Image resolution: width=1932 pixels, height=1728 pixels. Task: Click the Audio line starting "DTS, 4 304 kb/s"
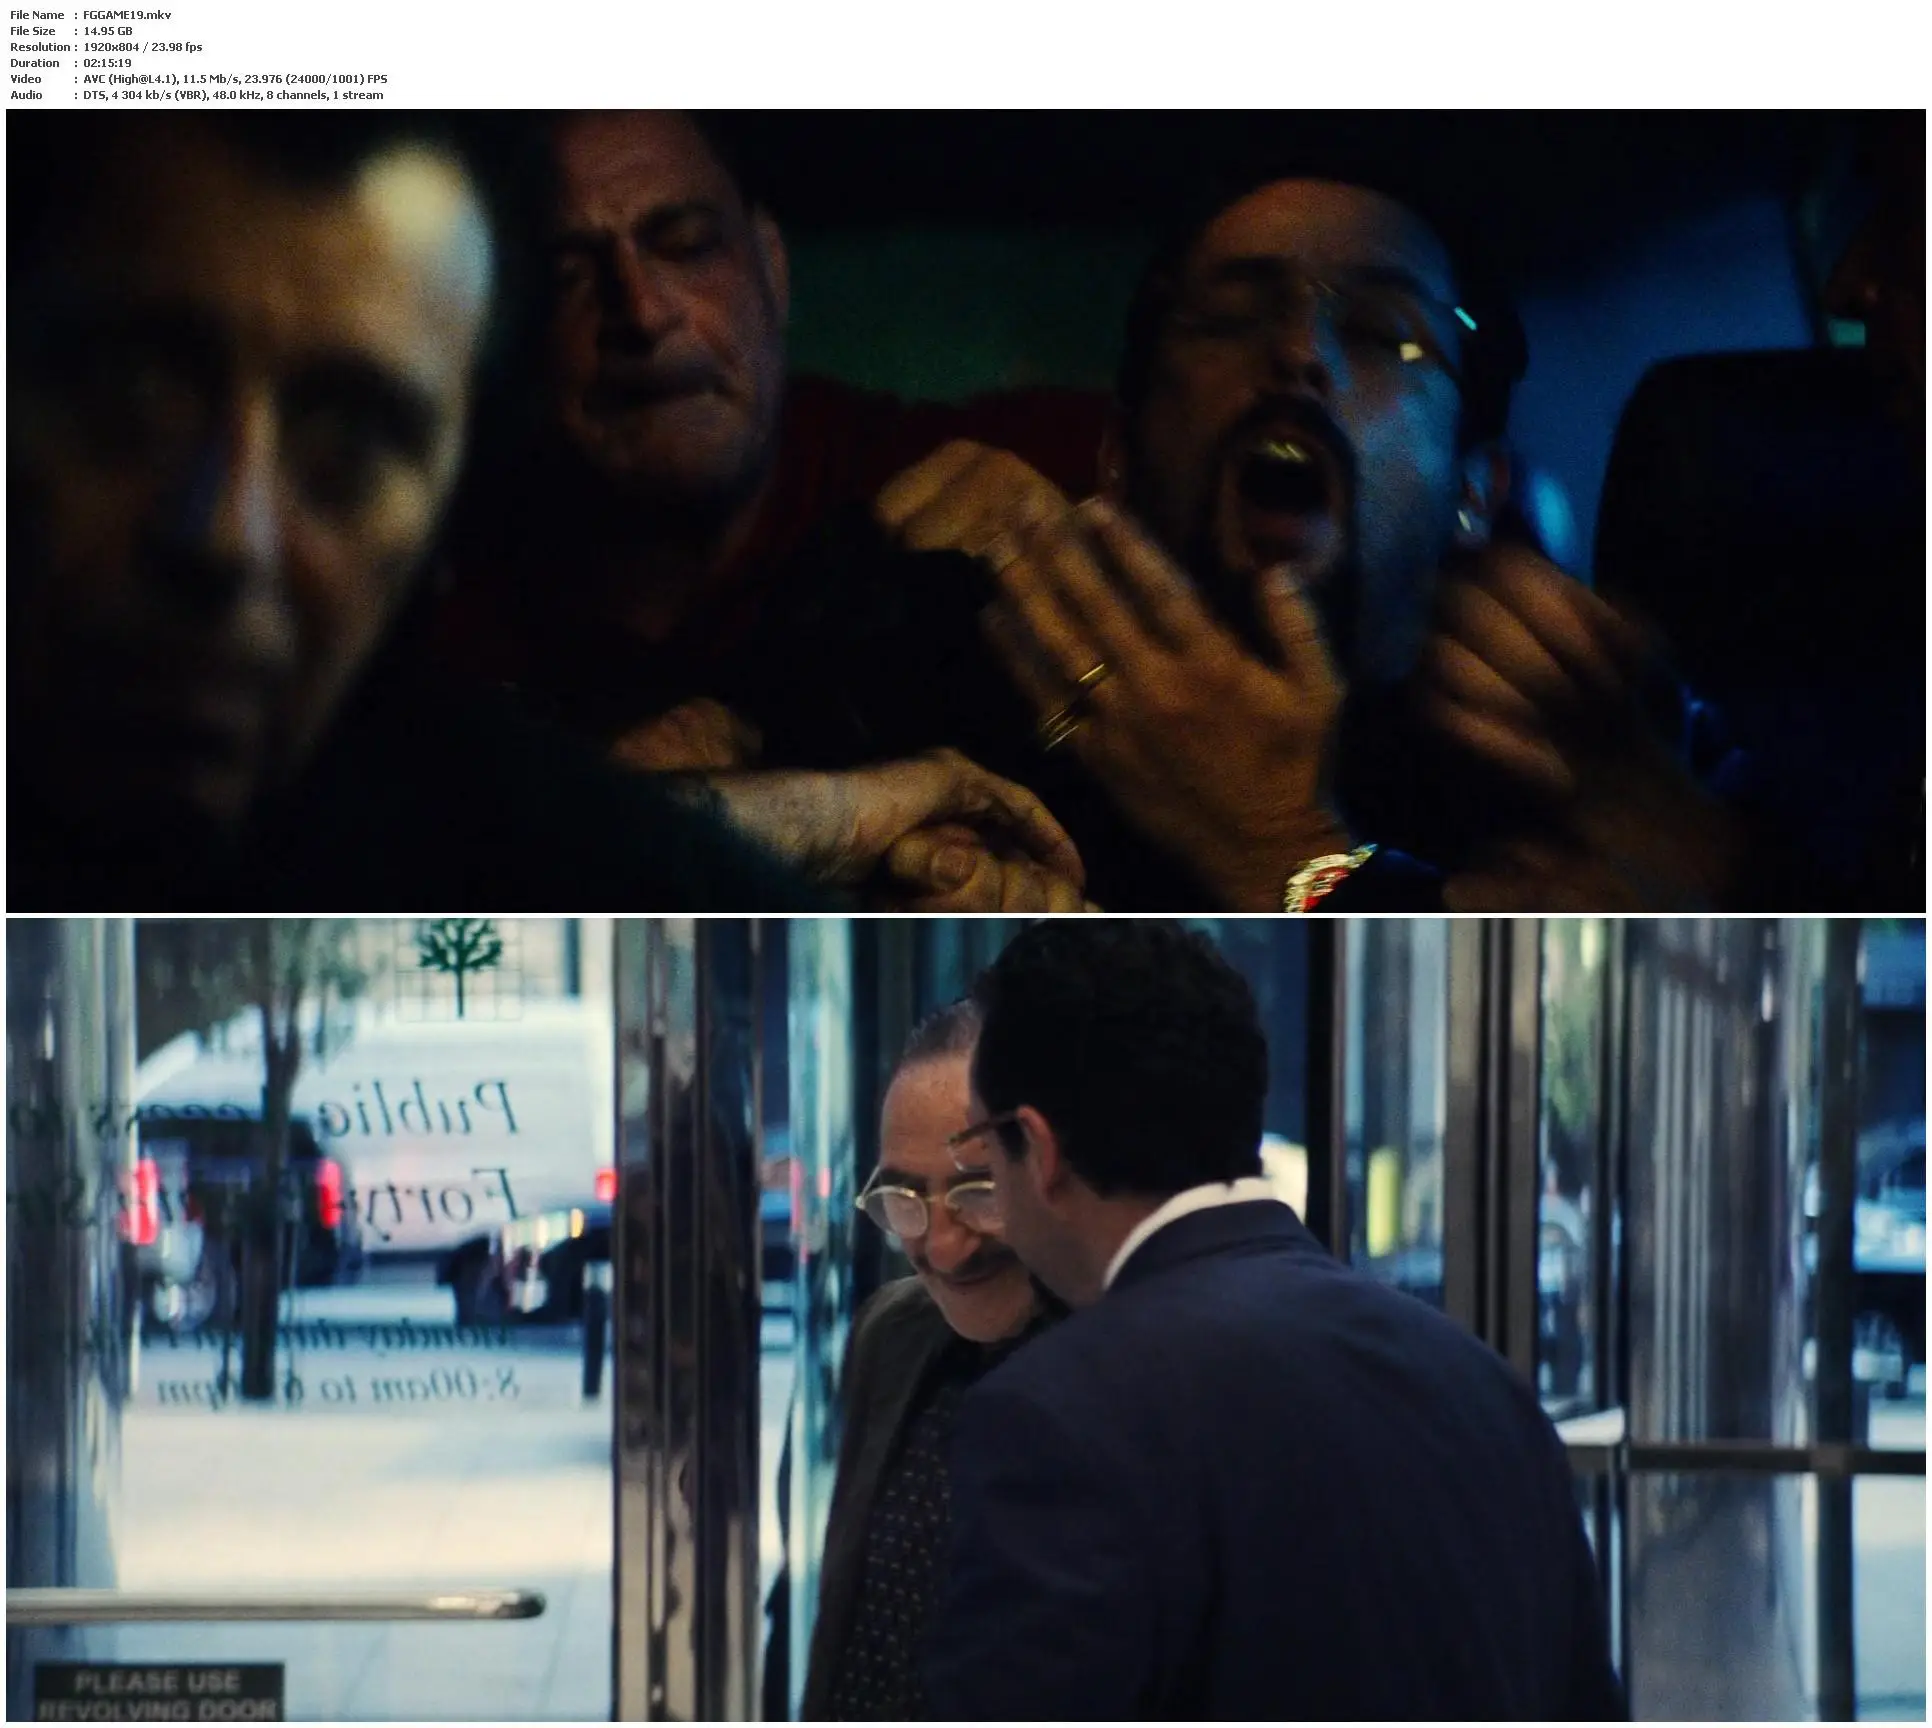point(233,95)
